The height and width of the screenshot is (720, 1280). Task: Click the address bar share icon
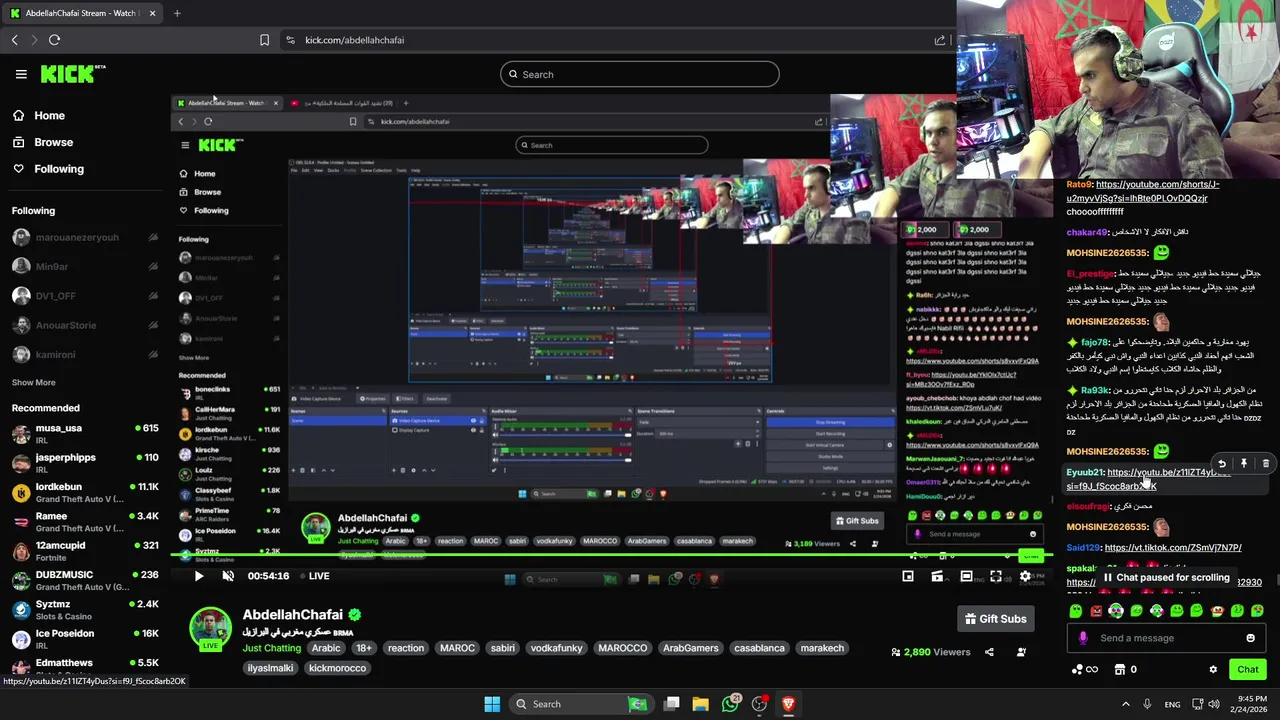pyautogui.click(x=940, y=40)
